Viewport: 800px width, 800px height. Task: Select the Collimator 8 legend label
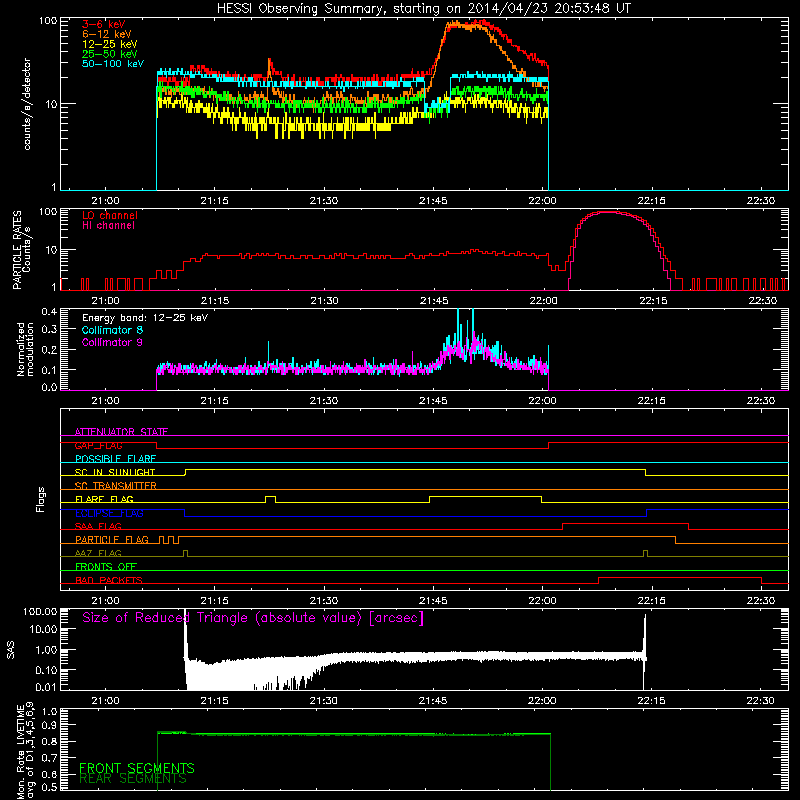(112, 330)
